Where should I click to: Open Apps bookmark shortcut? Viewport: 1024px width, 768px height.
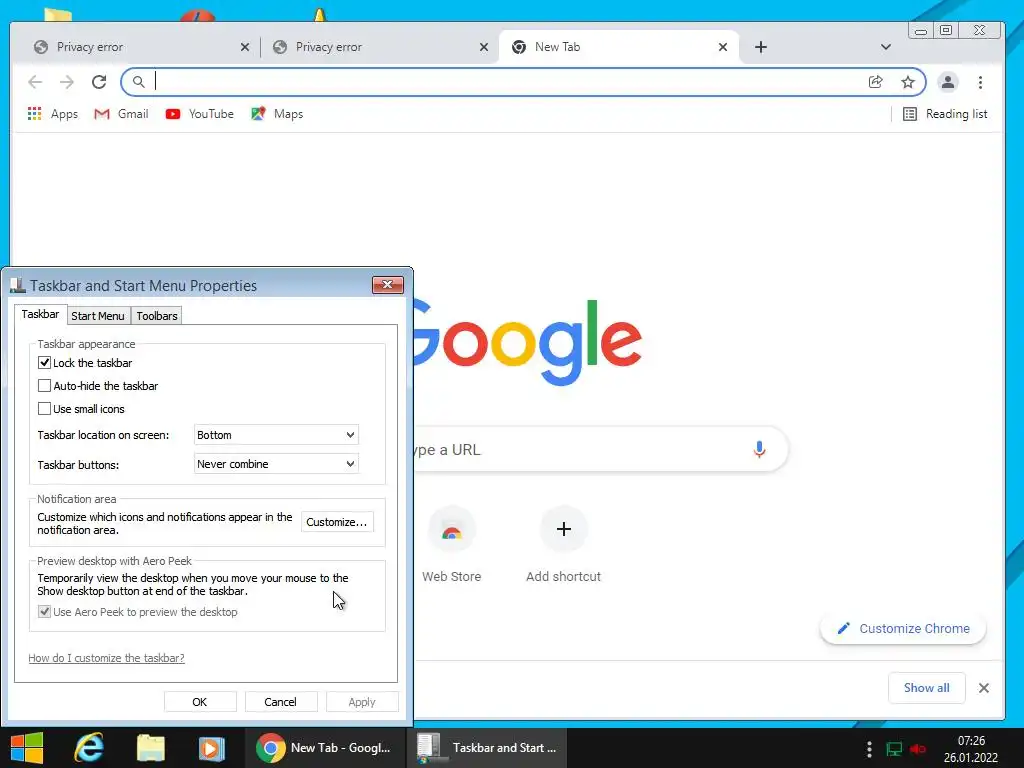point(53,114)
